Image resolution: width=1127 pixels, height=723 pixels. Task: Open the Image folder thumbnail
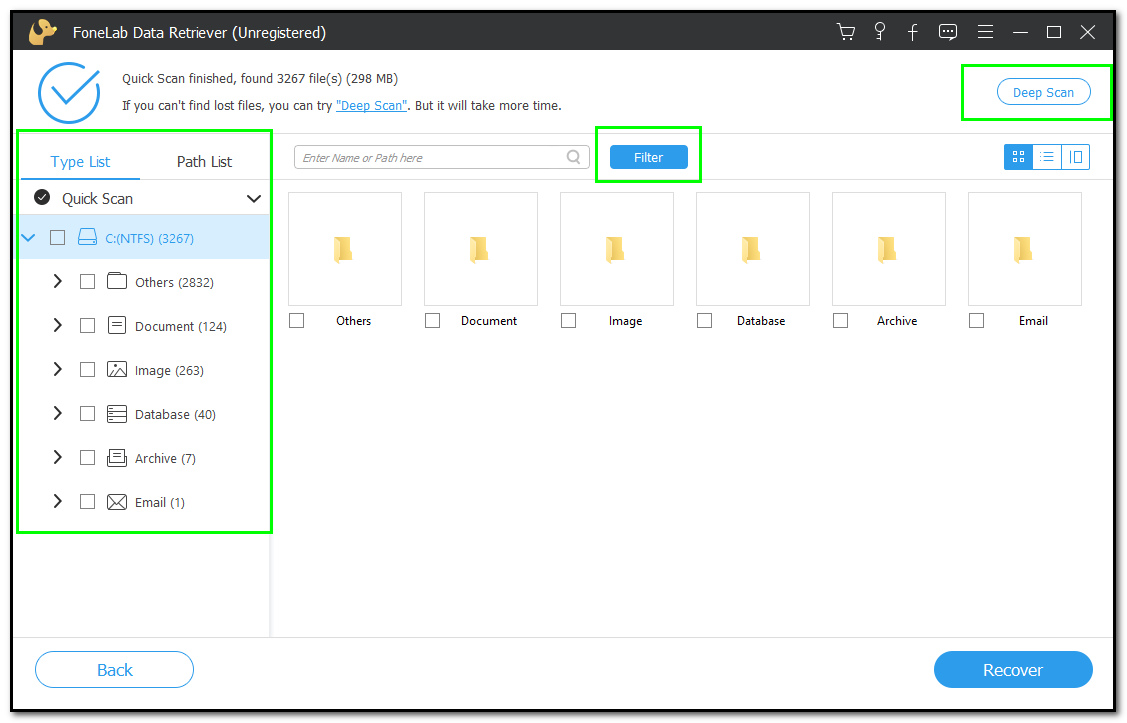(x=617, y=249)
